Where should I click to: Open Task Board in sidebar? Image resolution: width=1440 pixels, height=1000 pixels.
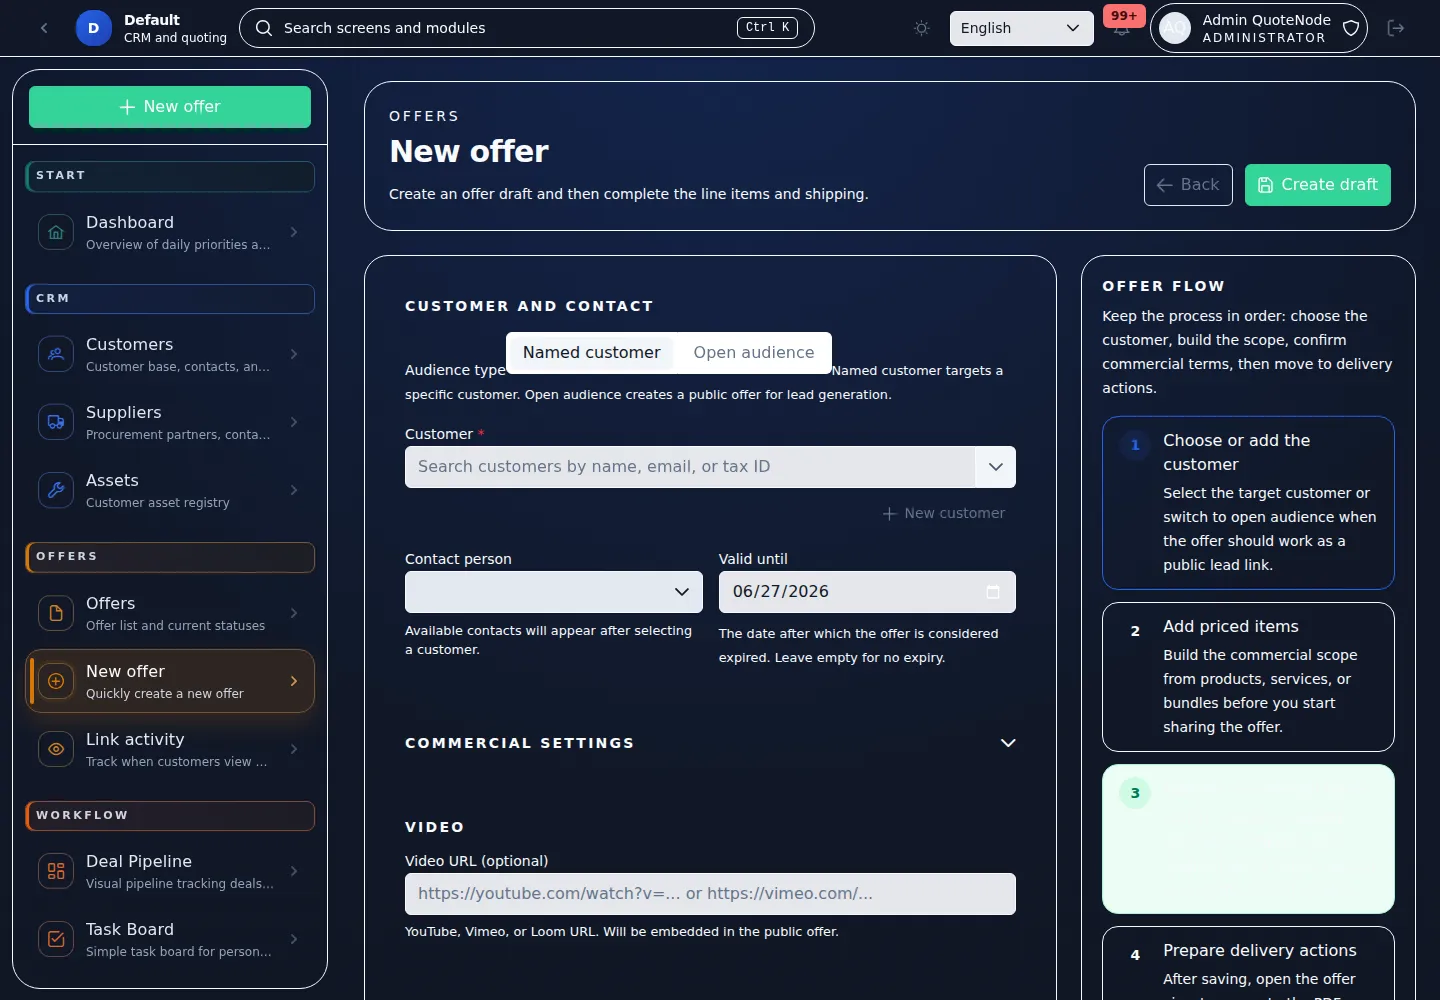pos(170,939)
